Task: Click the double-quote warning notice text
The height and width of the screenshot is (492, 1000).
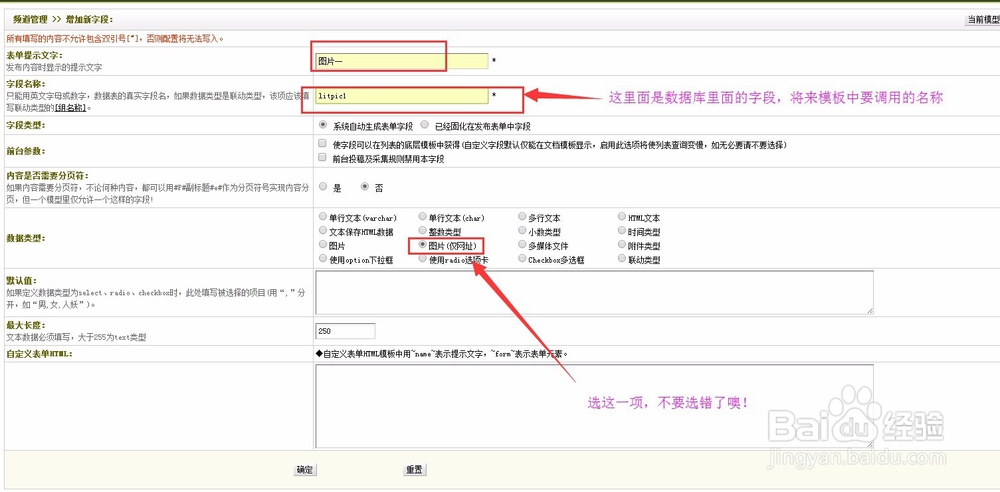Action: coord(115,39)
